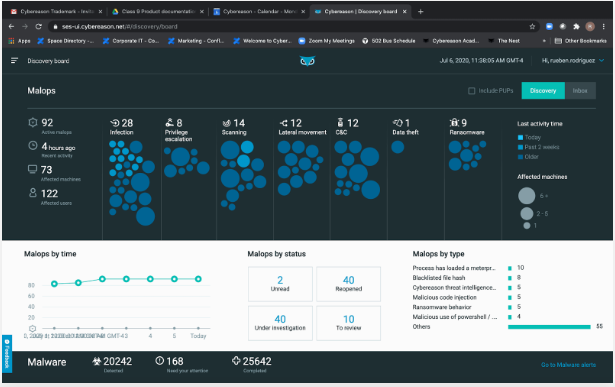Bookmark page with the star icon
The height and width of the screenshot is (387, 615).
coord(532,26)
